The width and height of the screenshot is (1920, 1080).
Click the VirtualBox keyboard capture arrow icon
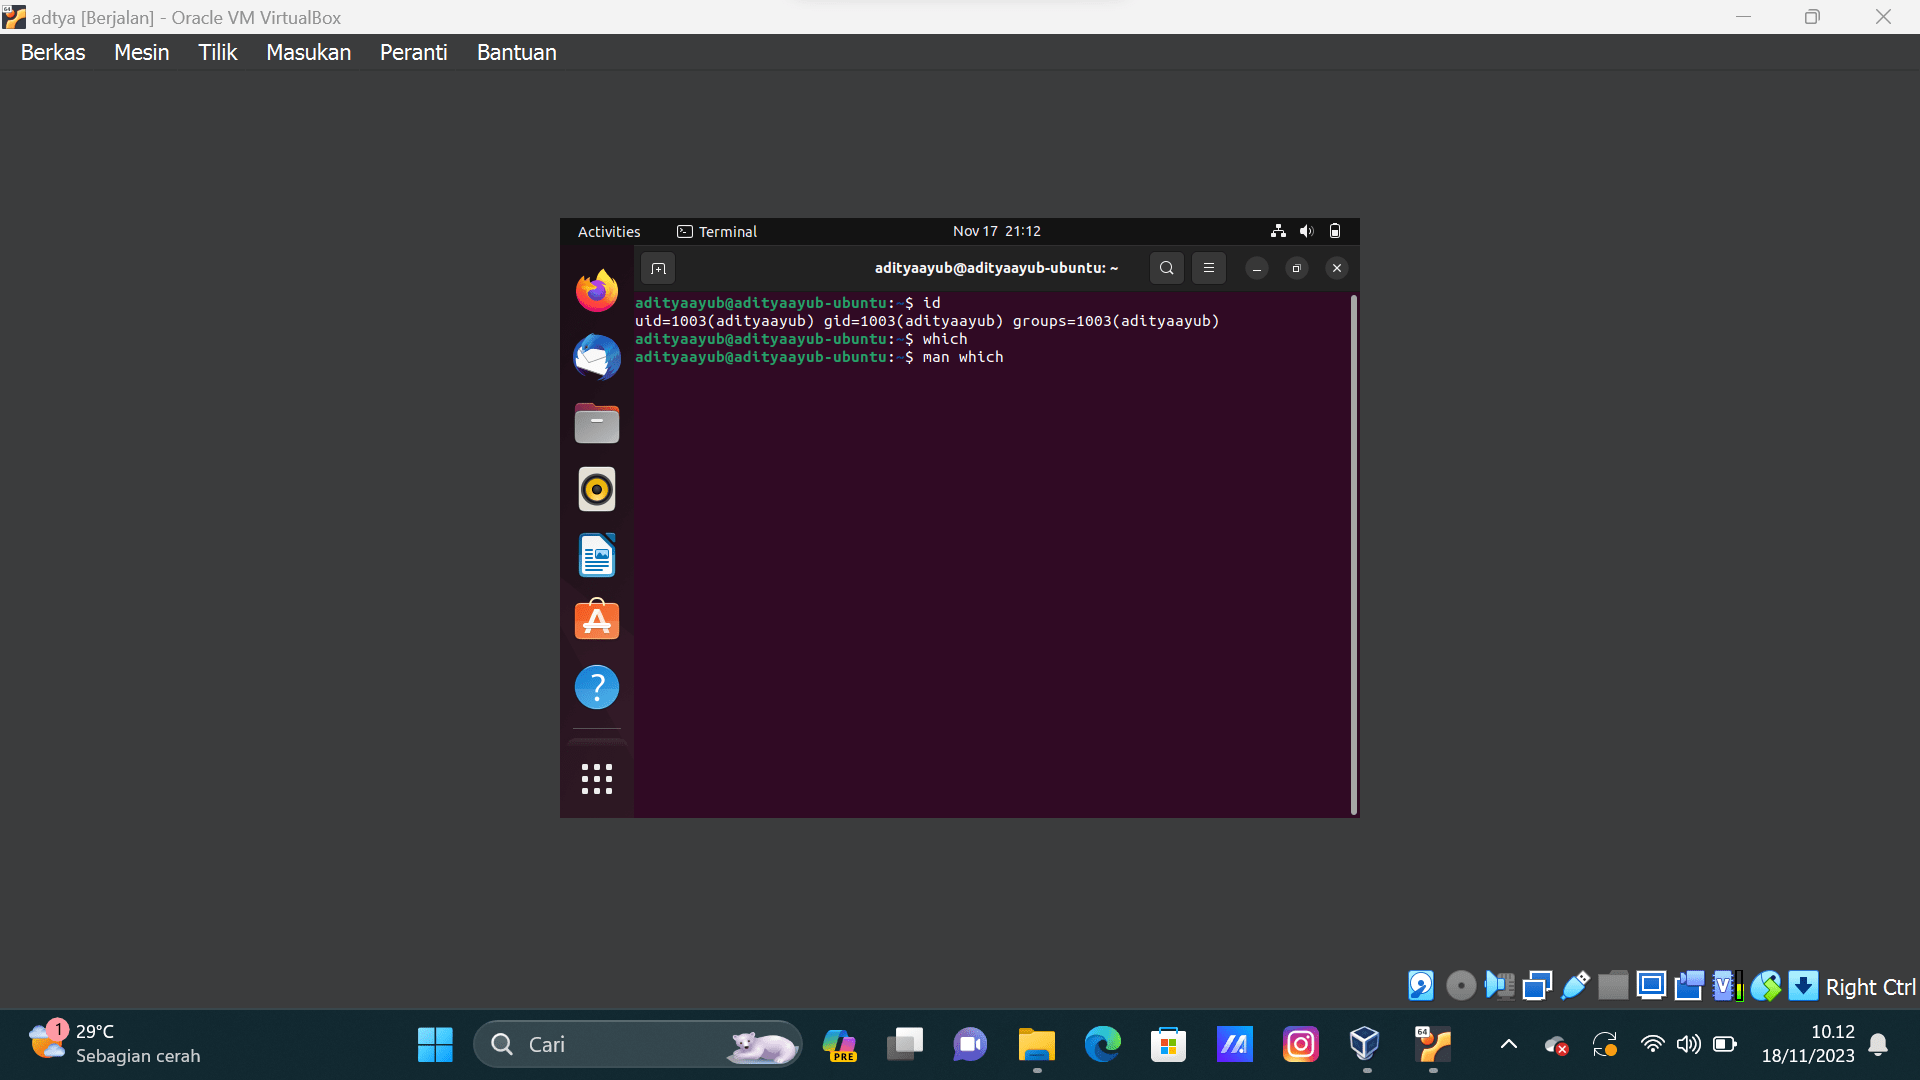point(1803,986)
